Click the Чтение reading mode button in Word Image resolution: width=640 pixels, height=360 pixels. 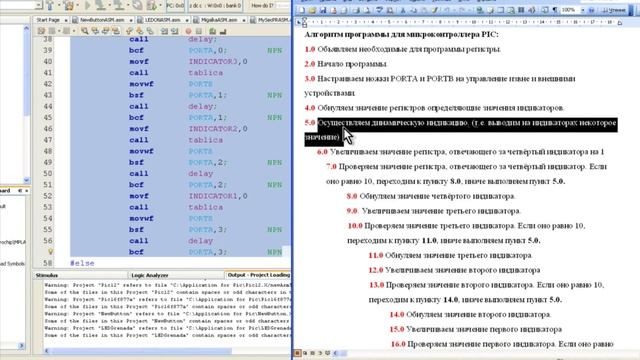[x=614, y=10]
